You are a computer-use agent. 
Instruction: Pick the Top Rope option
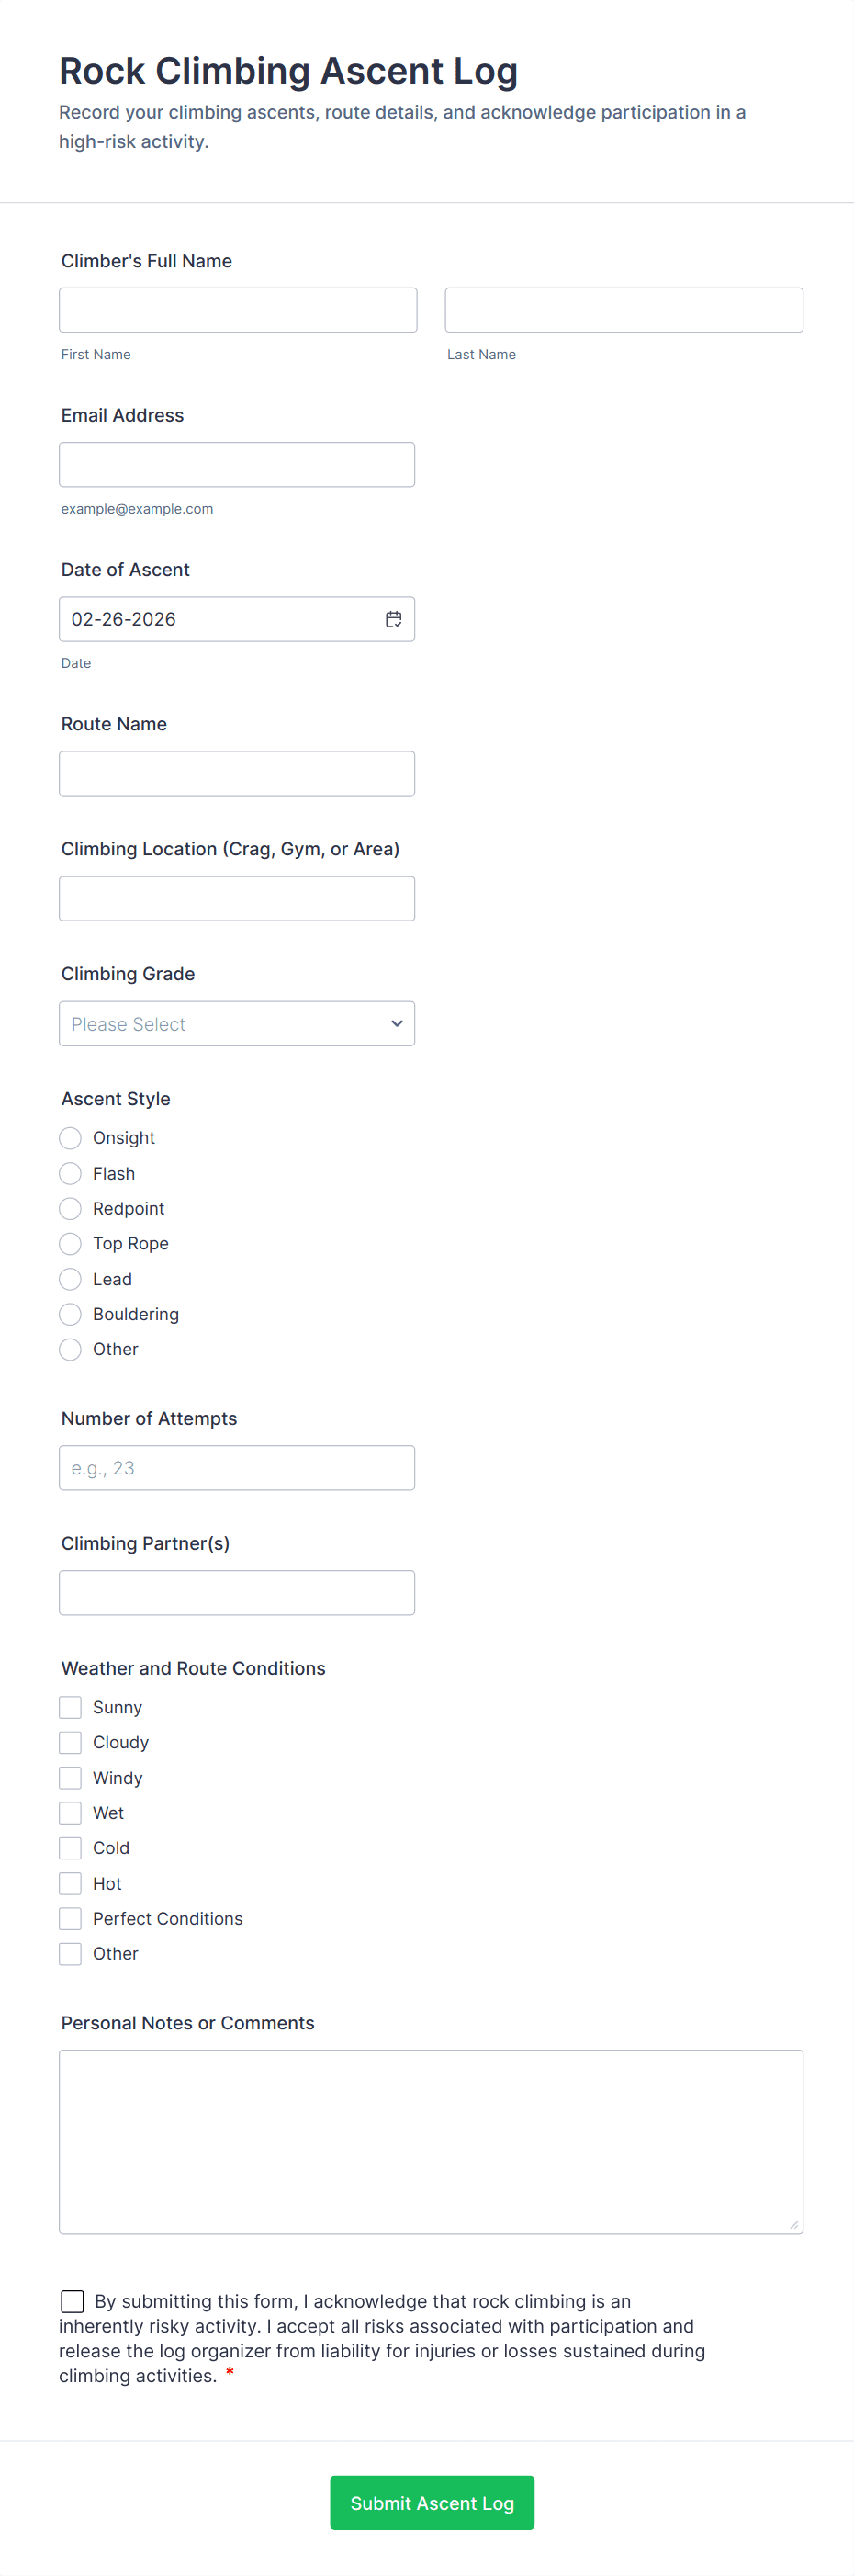pyautogui.click(x=70, y=1243)
